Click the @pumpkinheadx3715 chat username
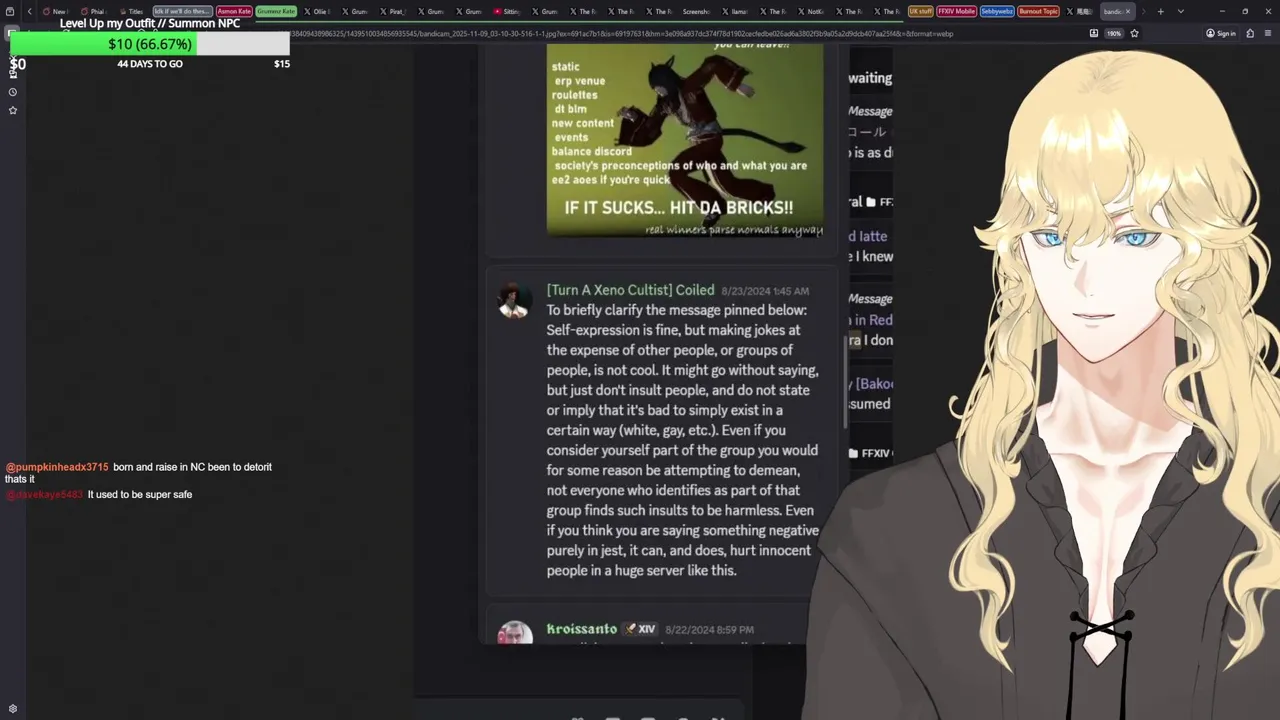The width and height of the screenshot is (1280, 720). click(x=57, y=467)
